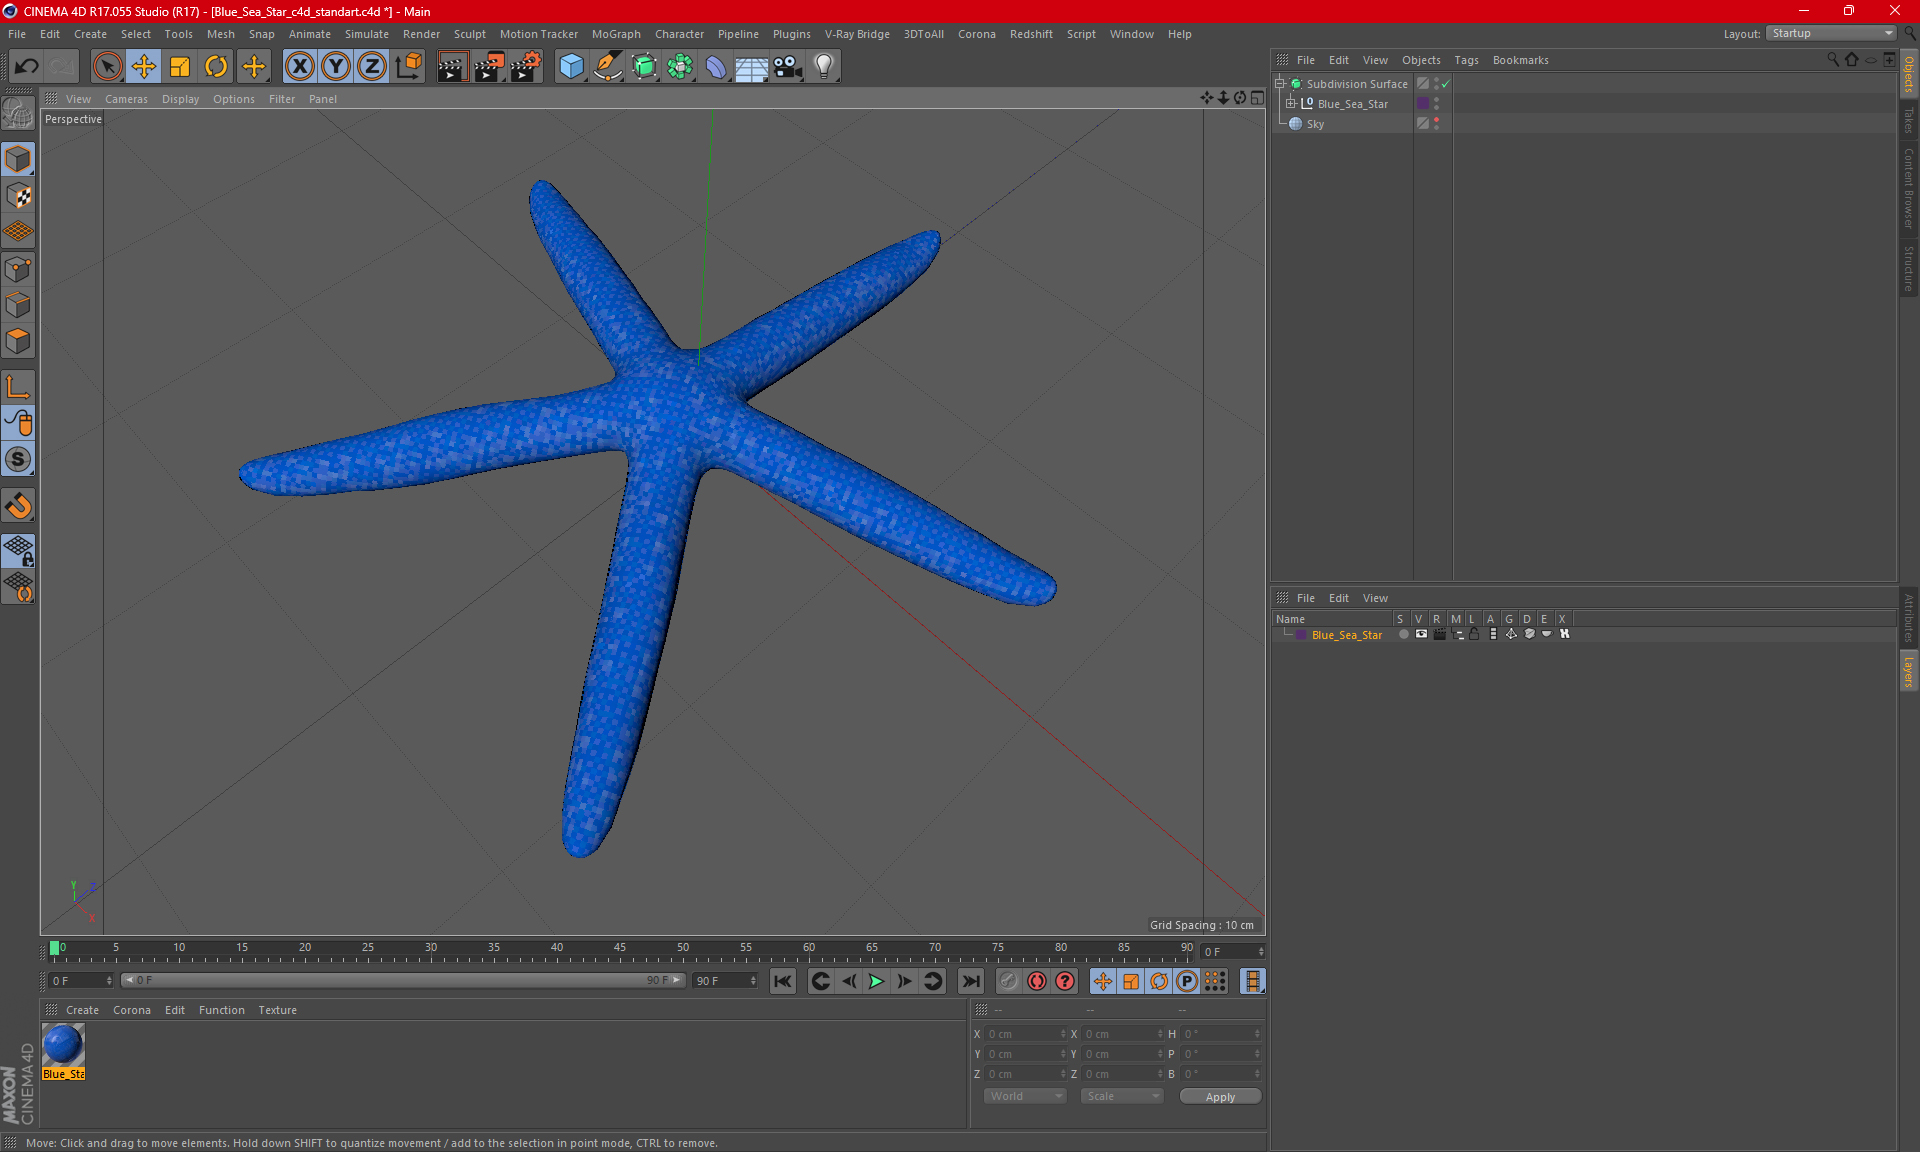Open the MoGraph menu
Image resolution: width=1920 pixels, height=1152 pixels.
[x=615, y=34]
